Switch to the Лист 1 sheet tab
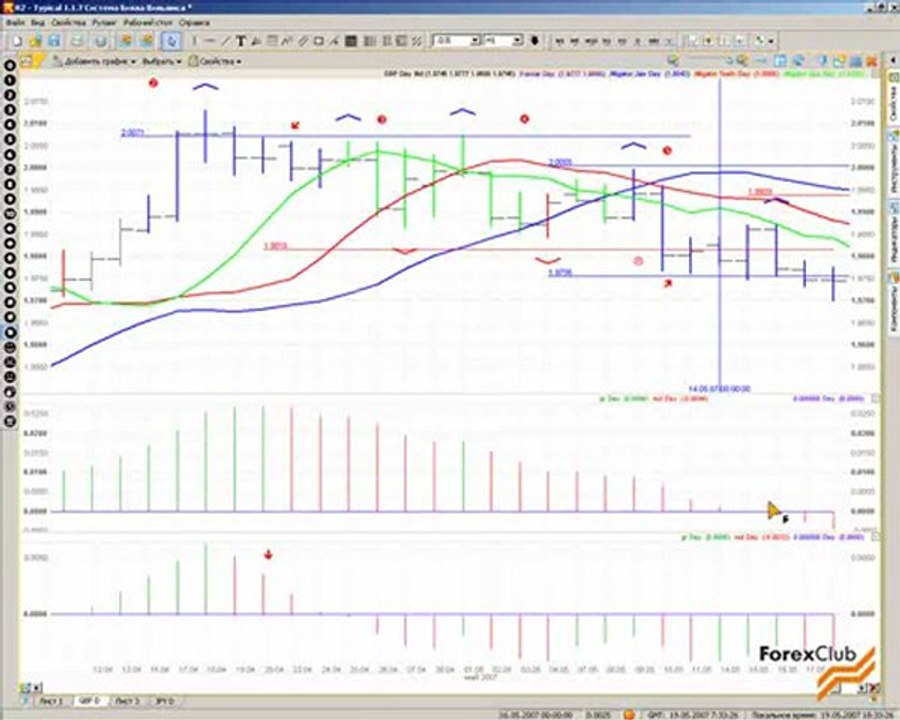 [52, 701]
